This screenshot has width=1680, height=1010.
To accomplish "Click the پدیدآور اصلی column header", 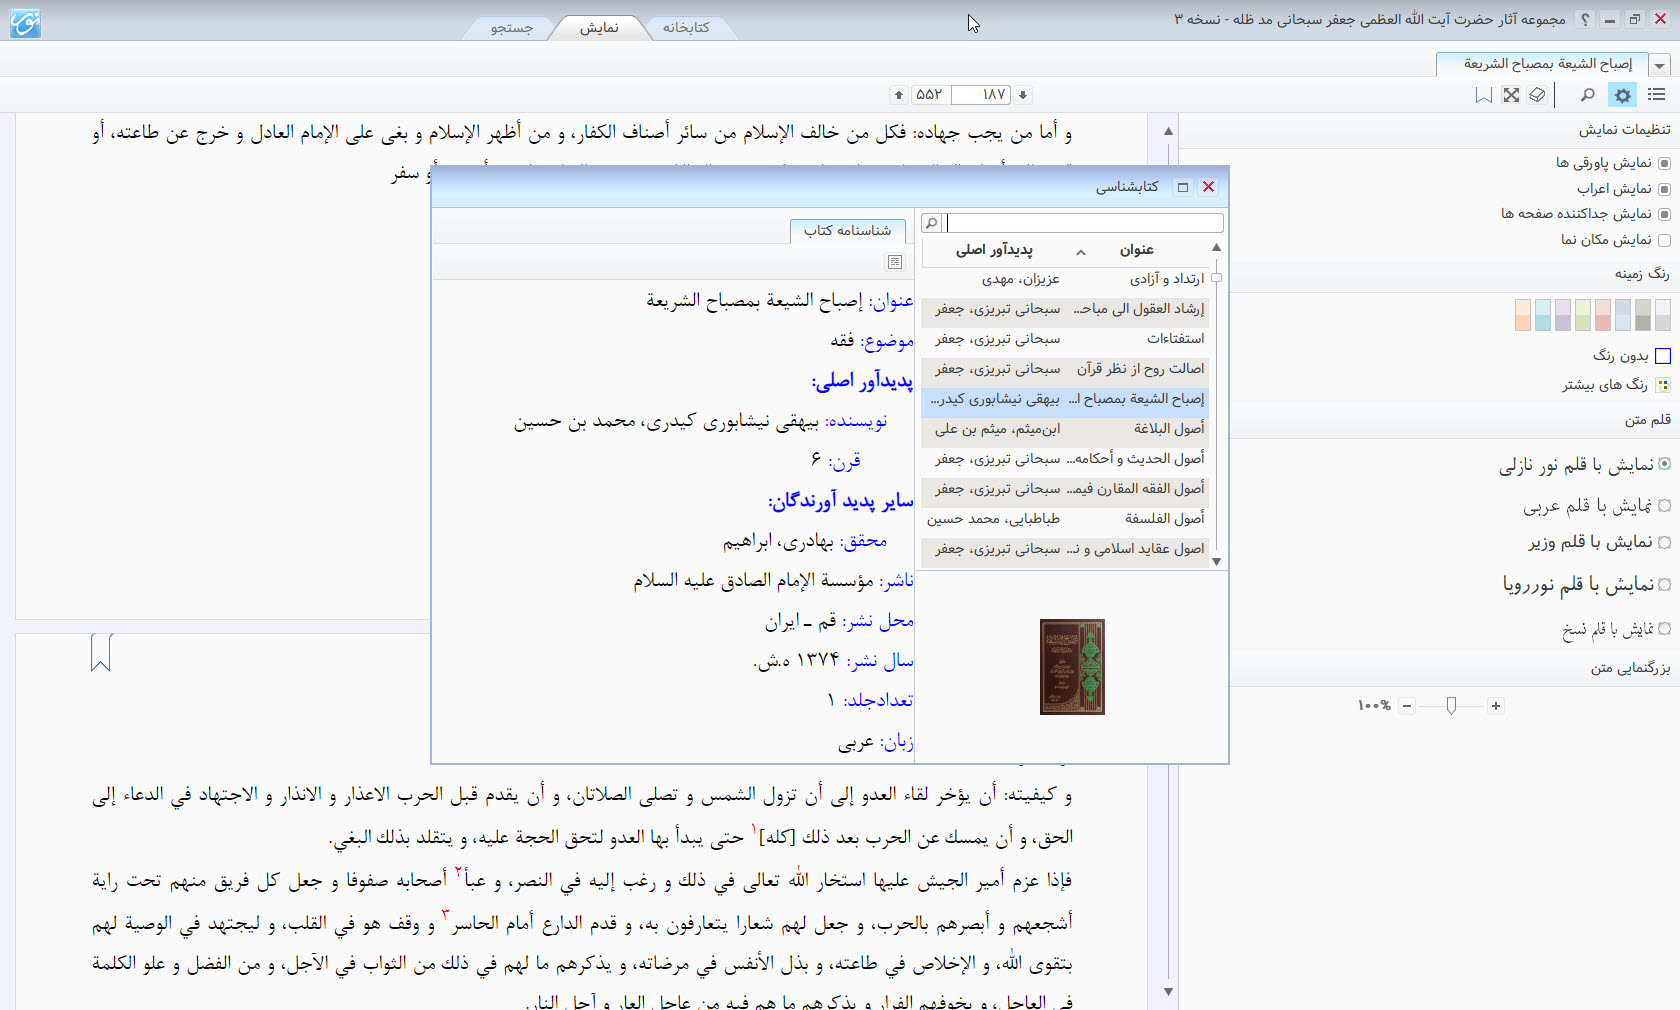I will point(994,250).
